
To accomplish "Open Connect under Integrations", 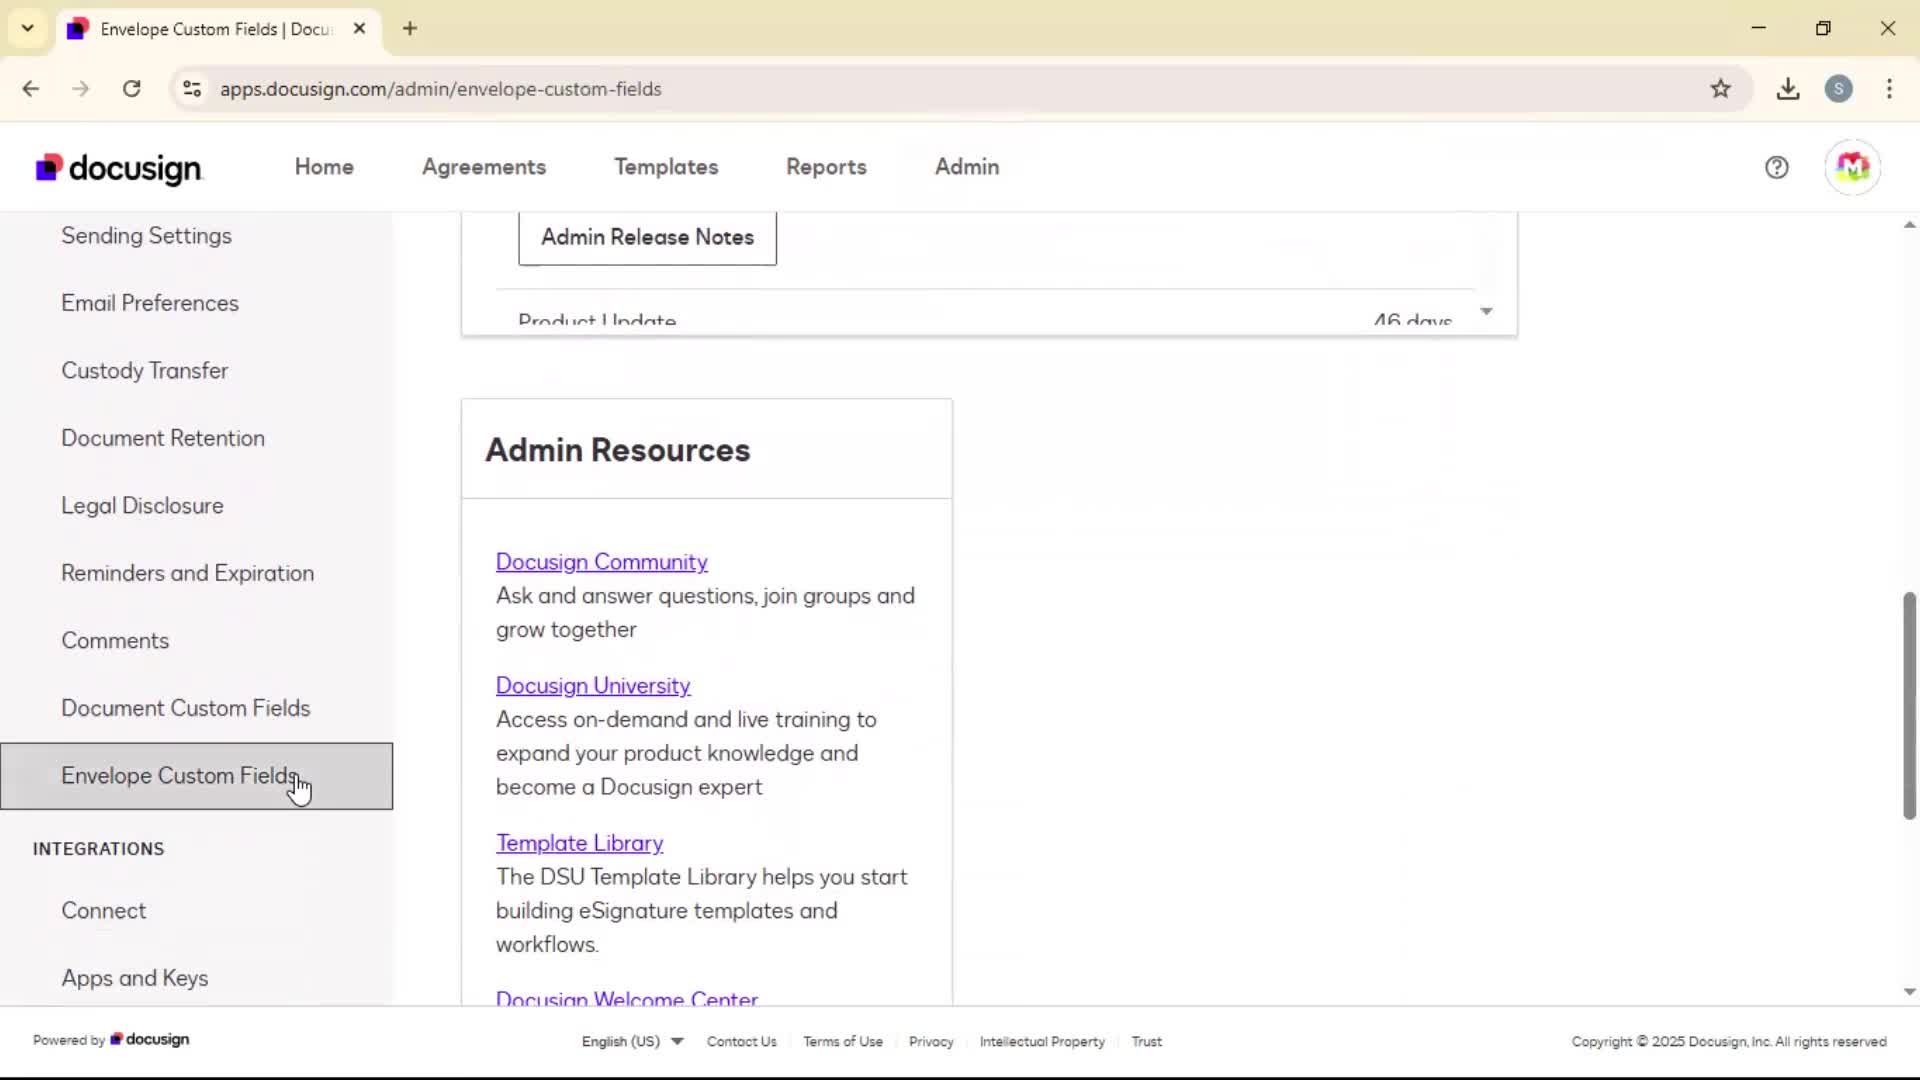I will (104, 911).
